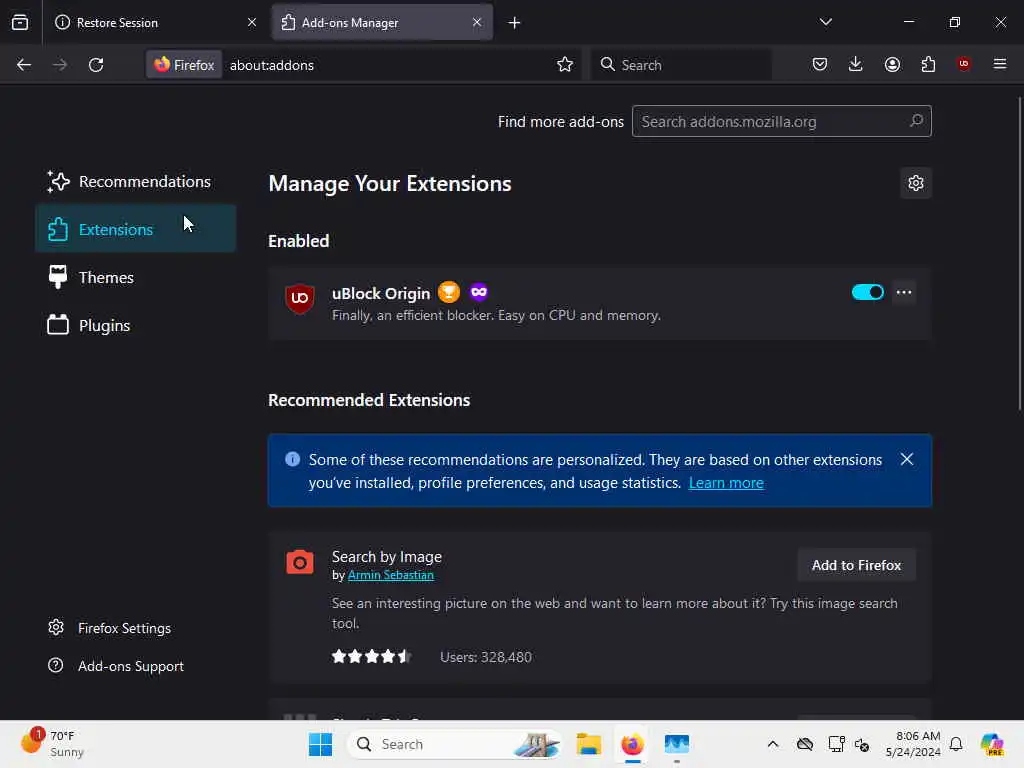Click the crossed-out cloud tray icon
Viewport: 1024px width, 768px height.
click(x=805, y=744)
